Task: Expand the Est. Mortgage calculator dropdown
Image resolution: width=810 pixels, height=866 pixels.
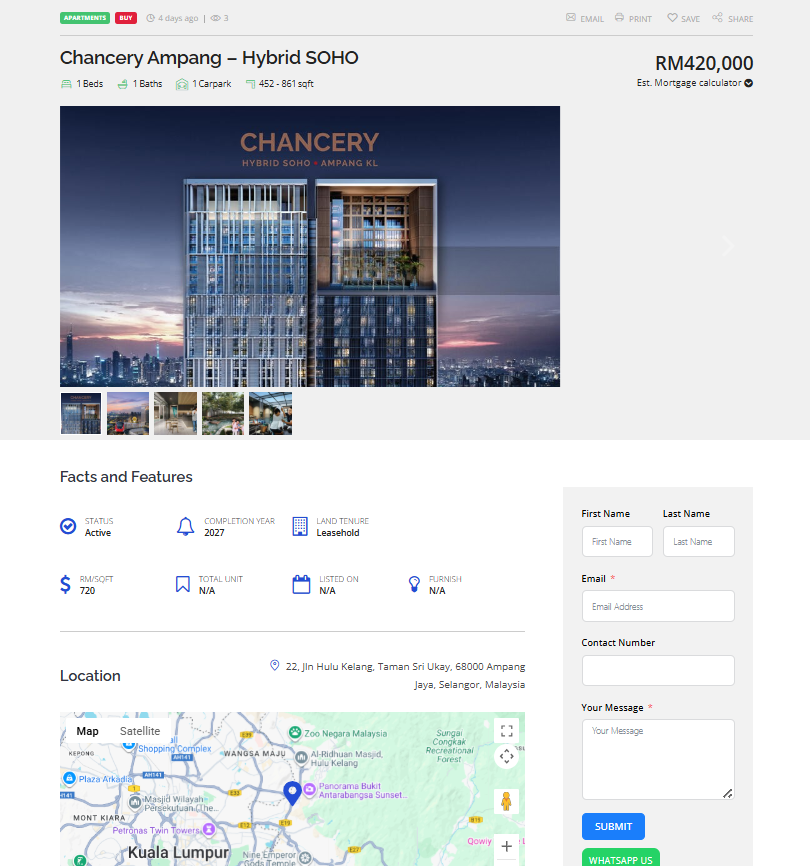Action: tap(748, 83)
